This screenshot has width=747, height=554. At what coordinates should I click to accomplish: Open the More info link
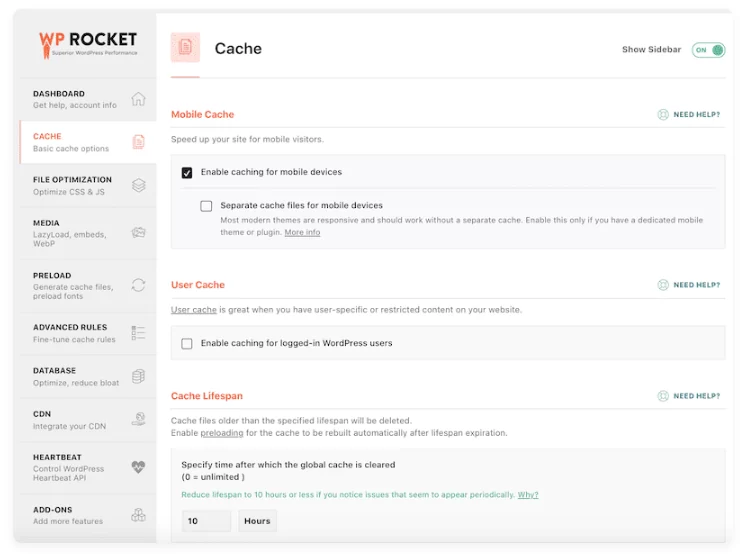(x=303, y=232)
